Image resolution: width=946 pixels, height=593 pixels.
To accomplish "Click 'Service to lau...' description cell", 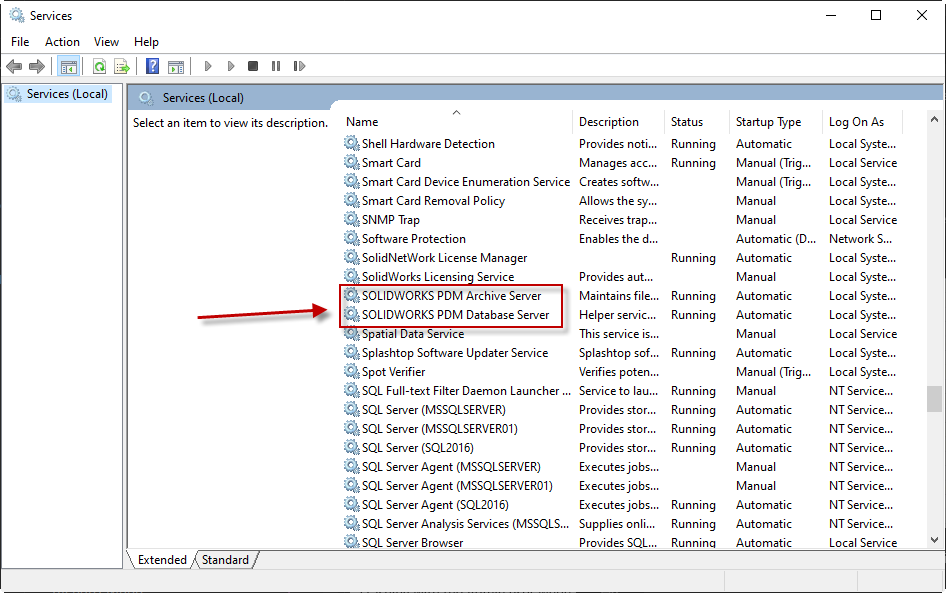I will coord(618,390).
